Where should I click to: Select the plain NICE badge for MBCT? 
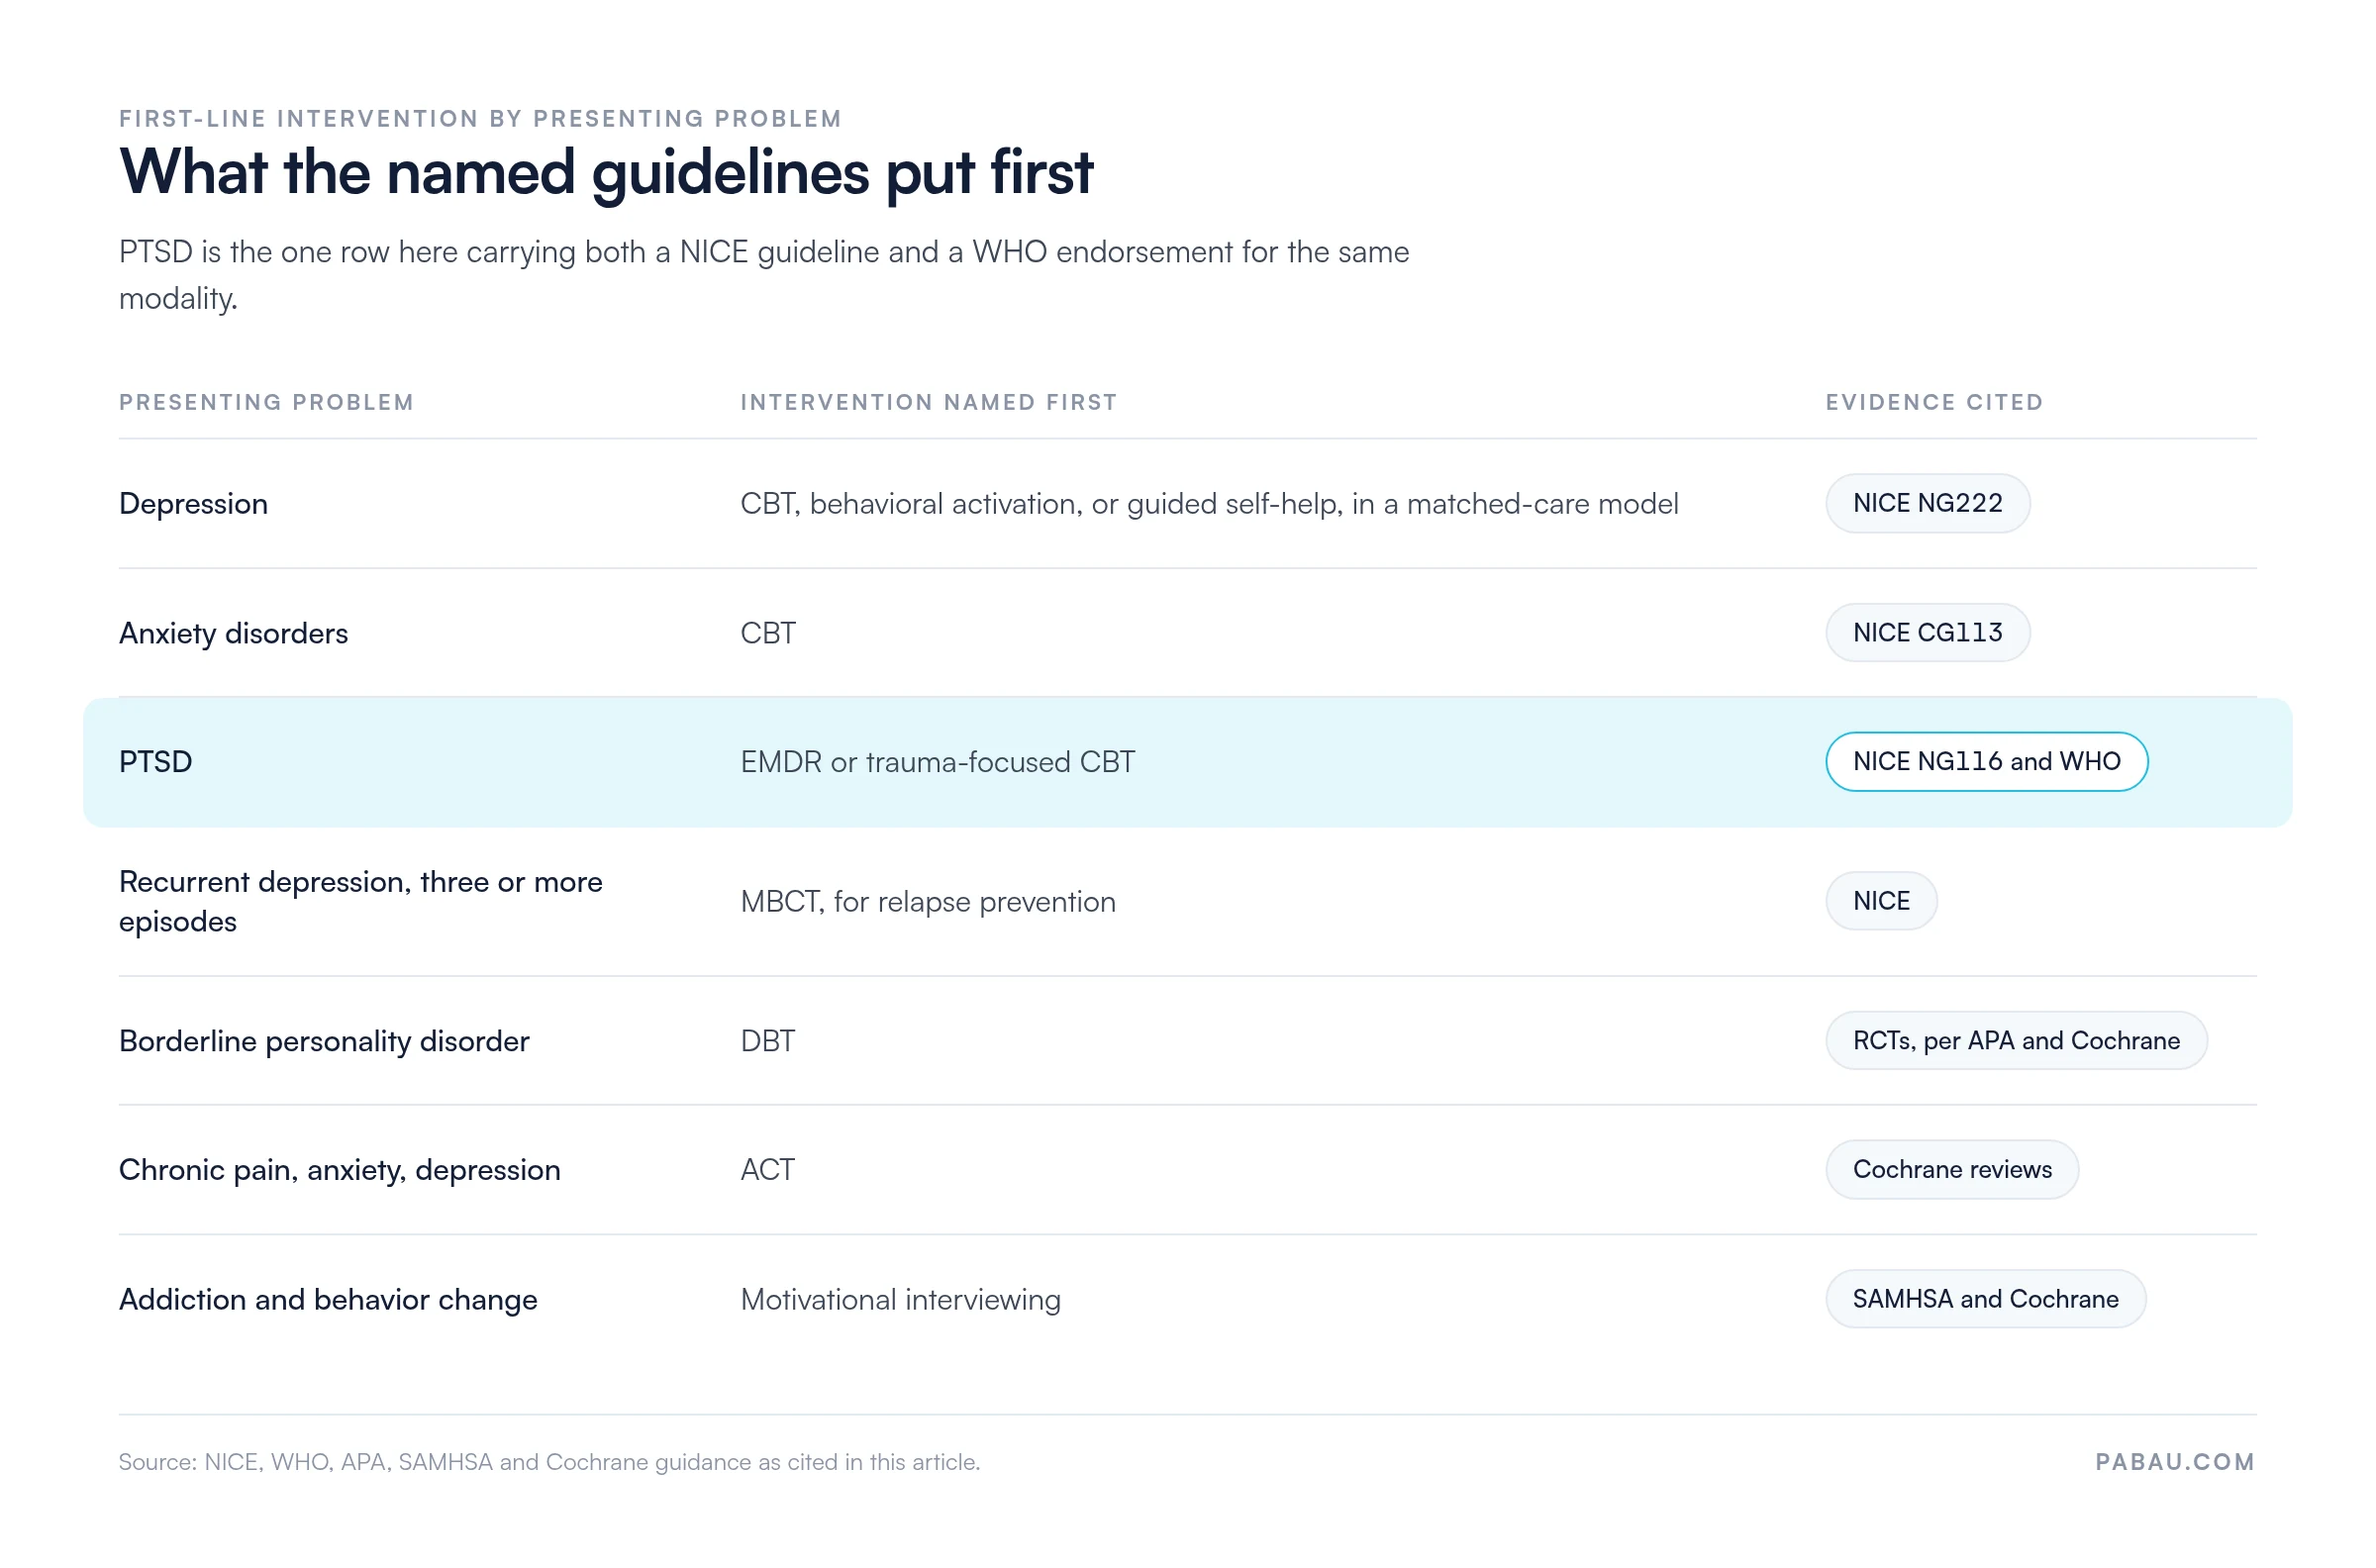(x=1880, y=901)
